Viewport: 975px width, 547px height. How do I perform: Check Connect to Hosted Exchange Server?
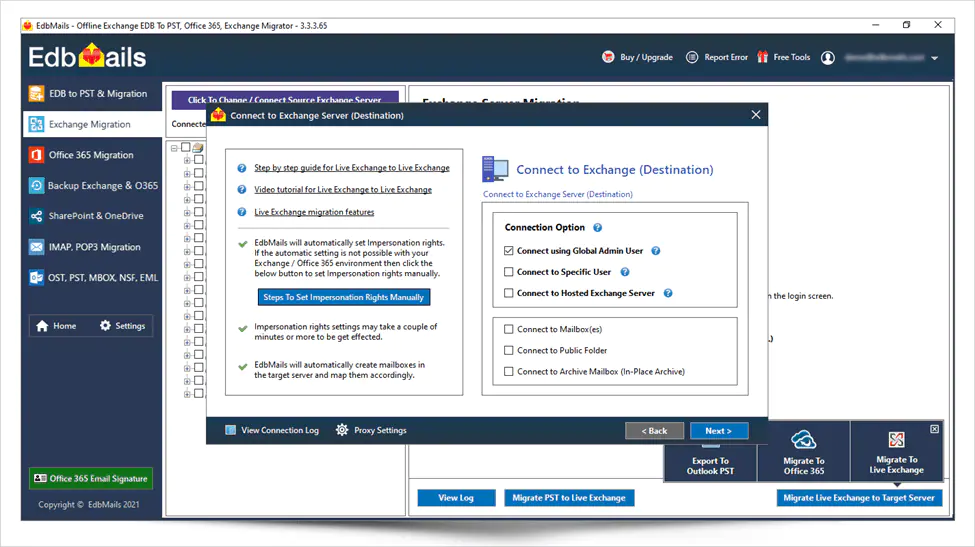tap(509, 293)
